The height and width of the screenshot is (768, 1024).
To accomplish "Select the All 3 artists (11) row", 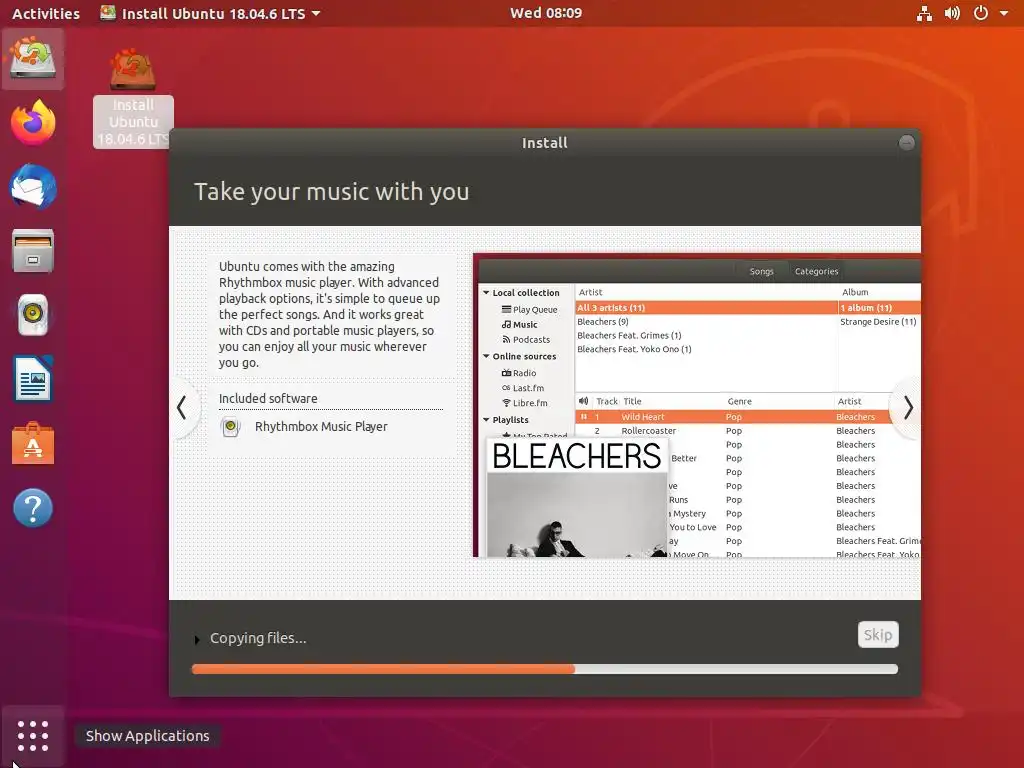I will click(705, 308).
